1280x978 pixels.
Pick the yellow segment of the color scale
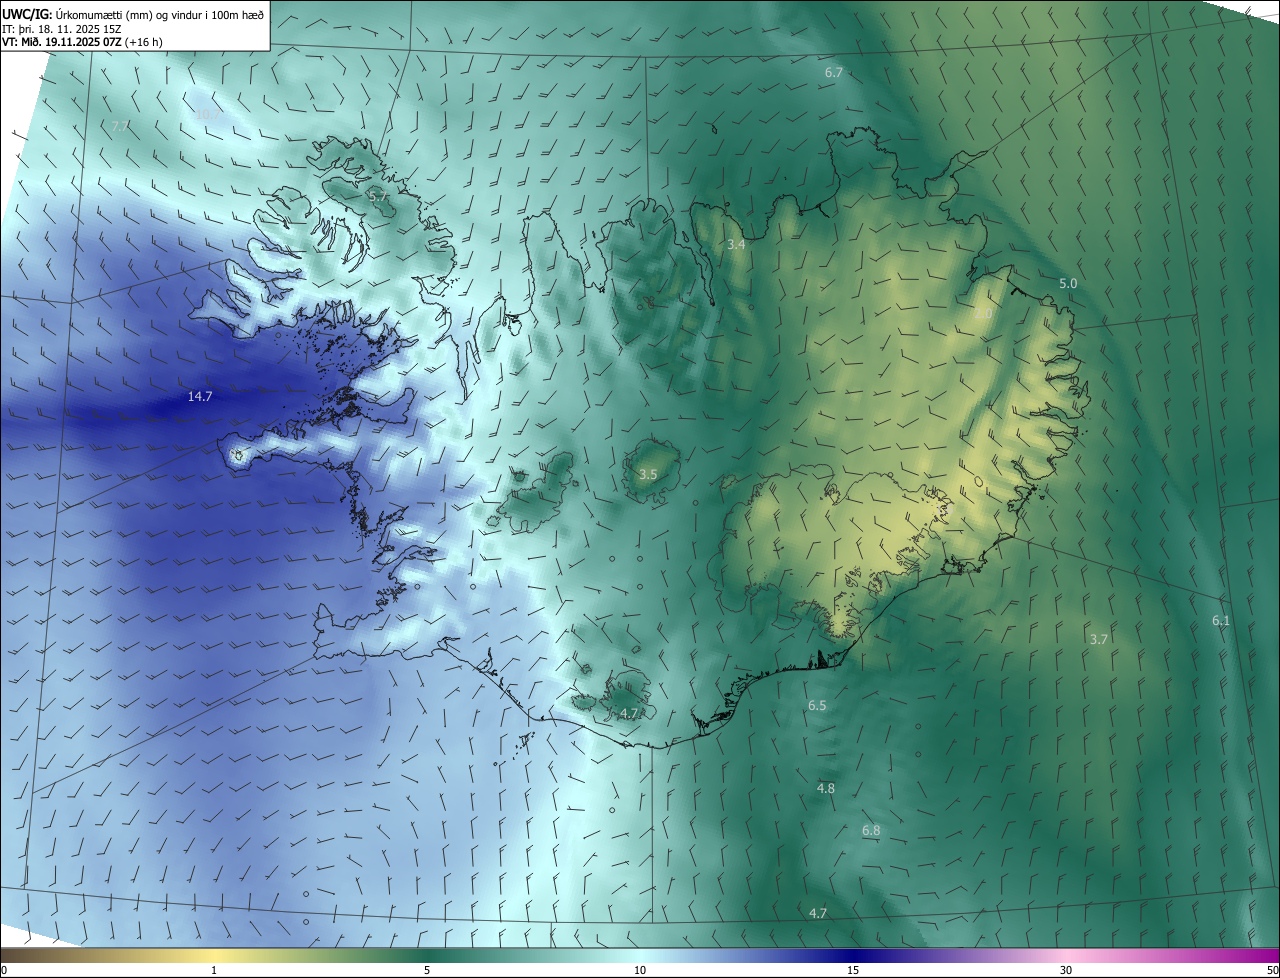pos(214,955)
